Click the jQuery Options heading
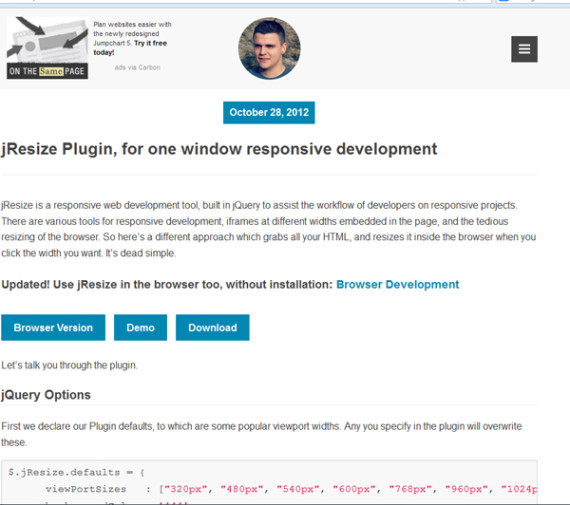 coord(46,395)
